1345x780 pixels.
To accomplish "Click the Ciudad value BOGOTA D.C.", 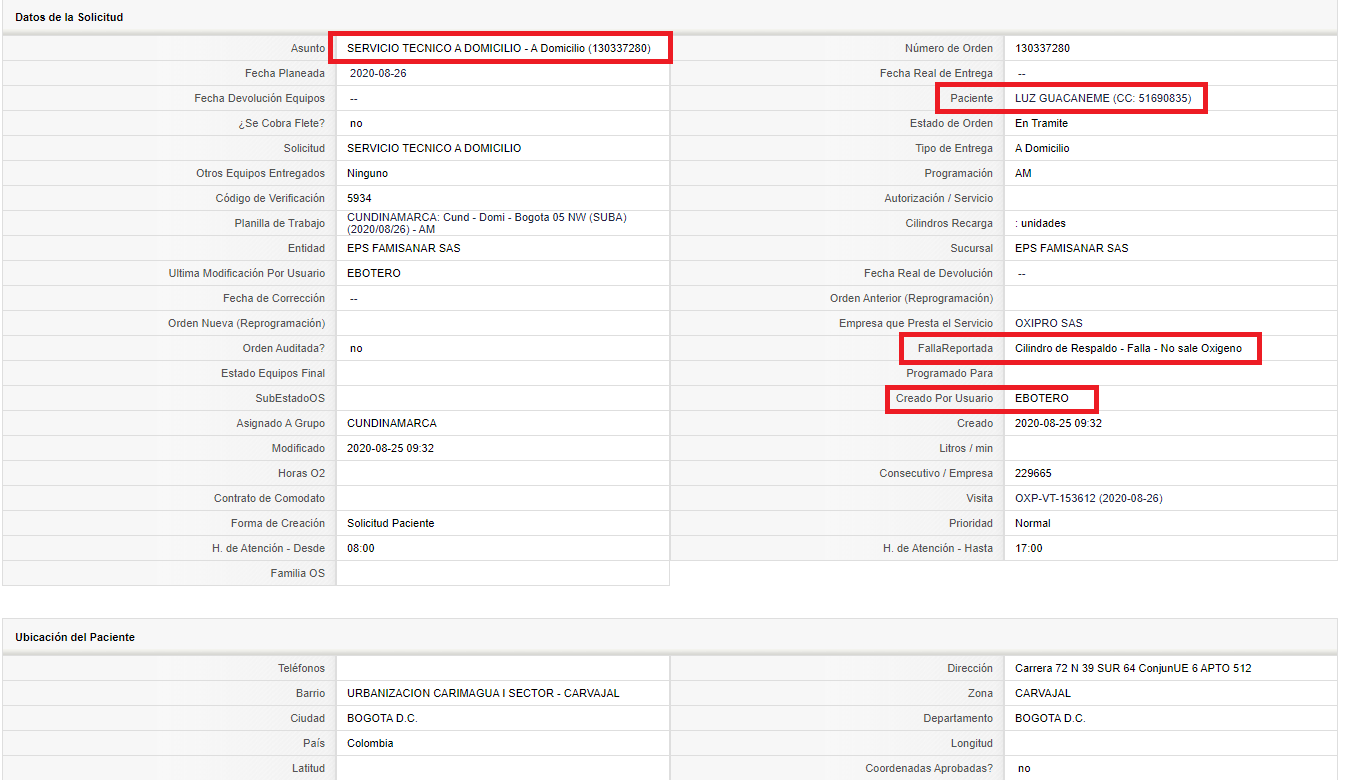I will [382, 718].
